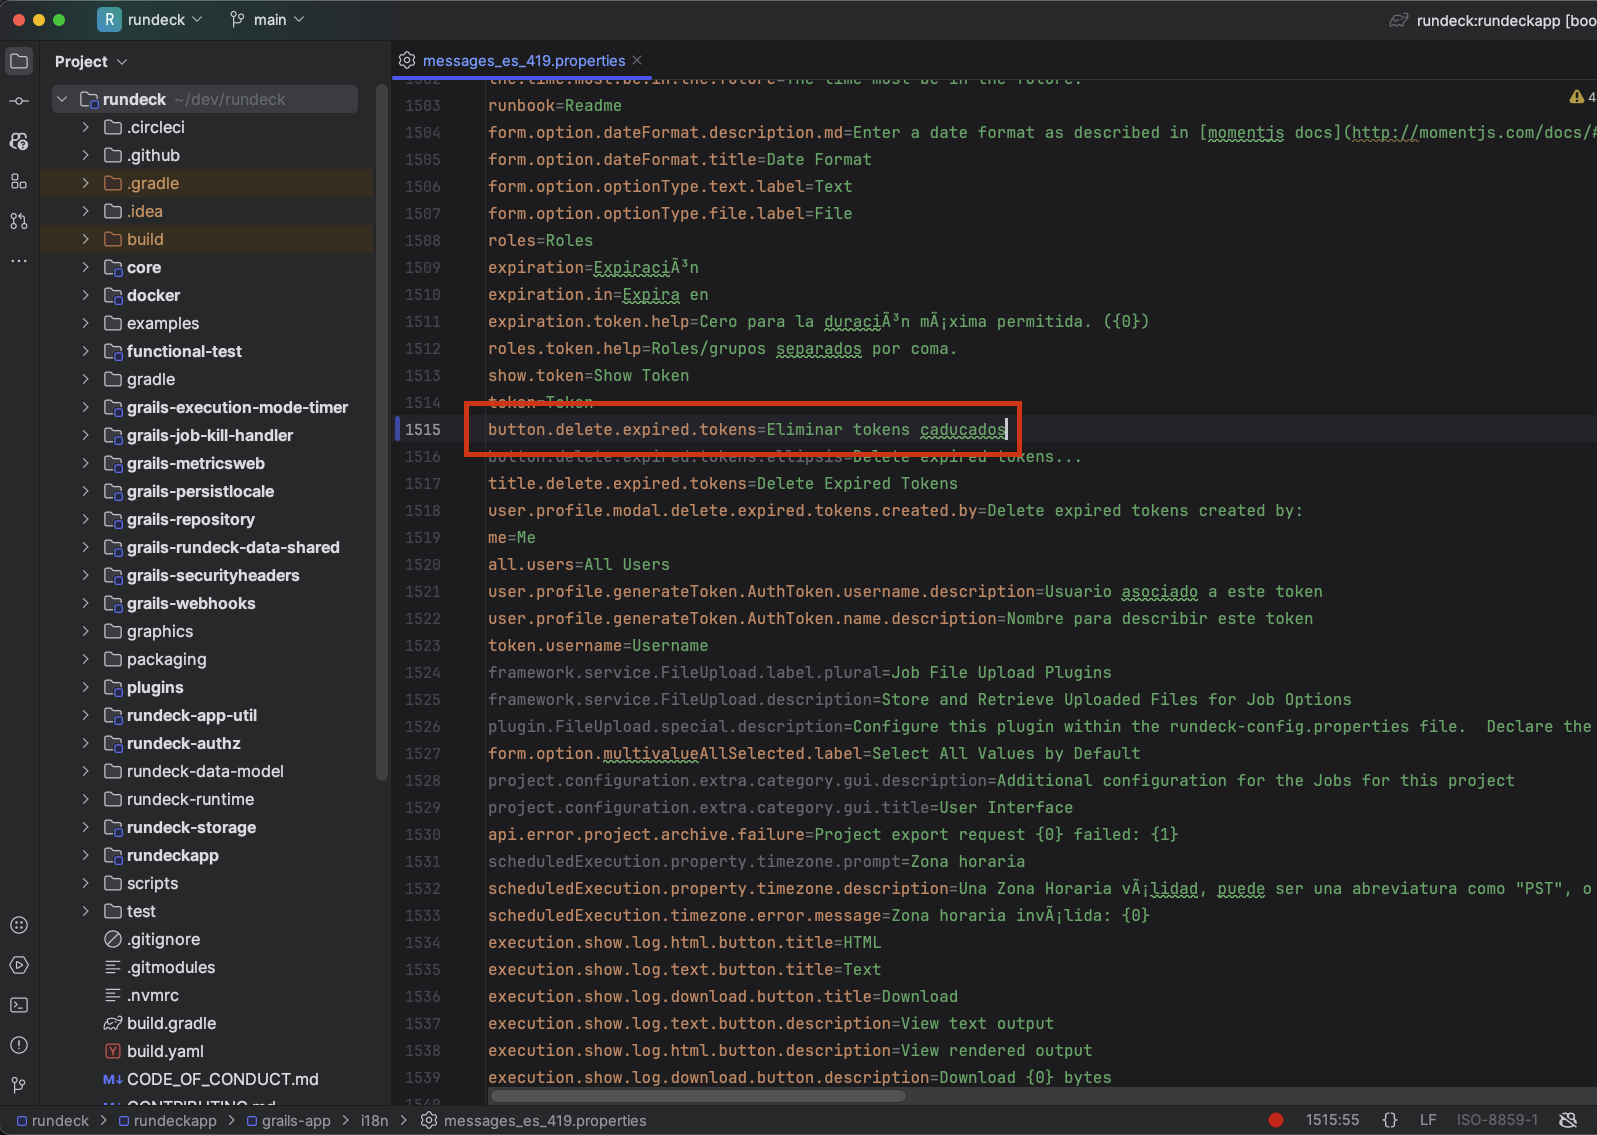Open the Pull Requests tool window
Image resolution: width=1597 pixels, height=1135 pixels.
tap(19, 221)
